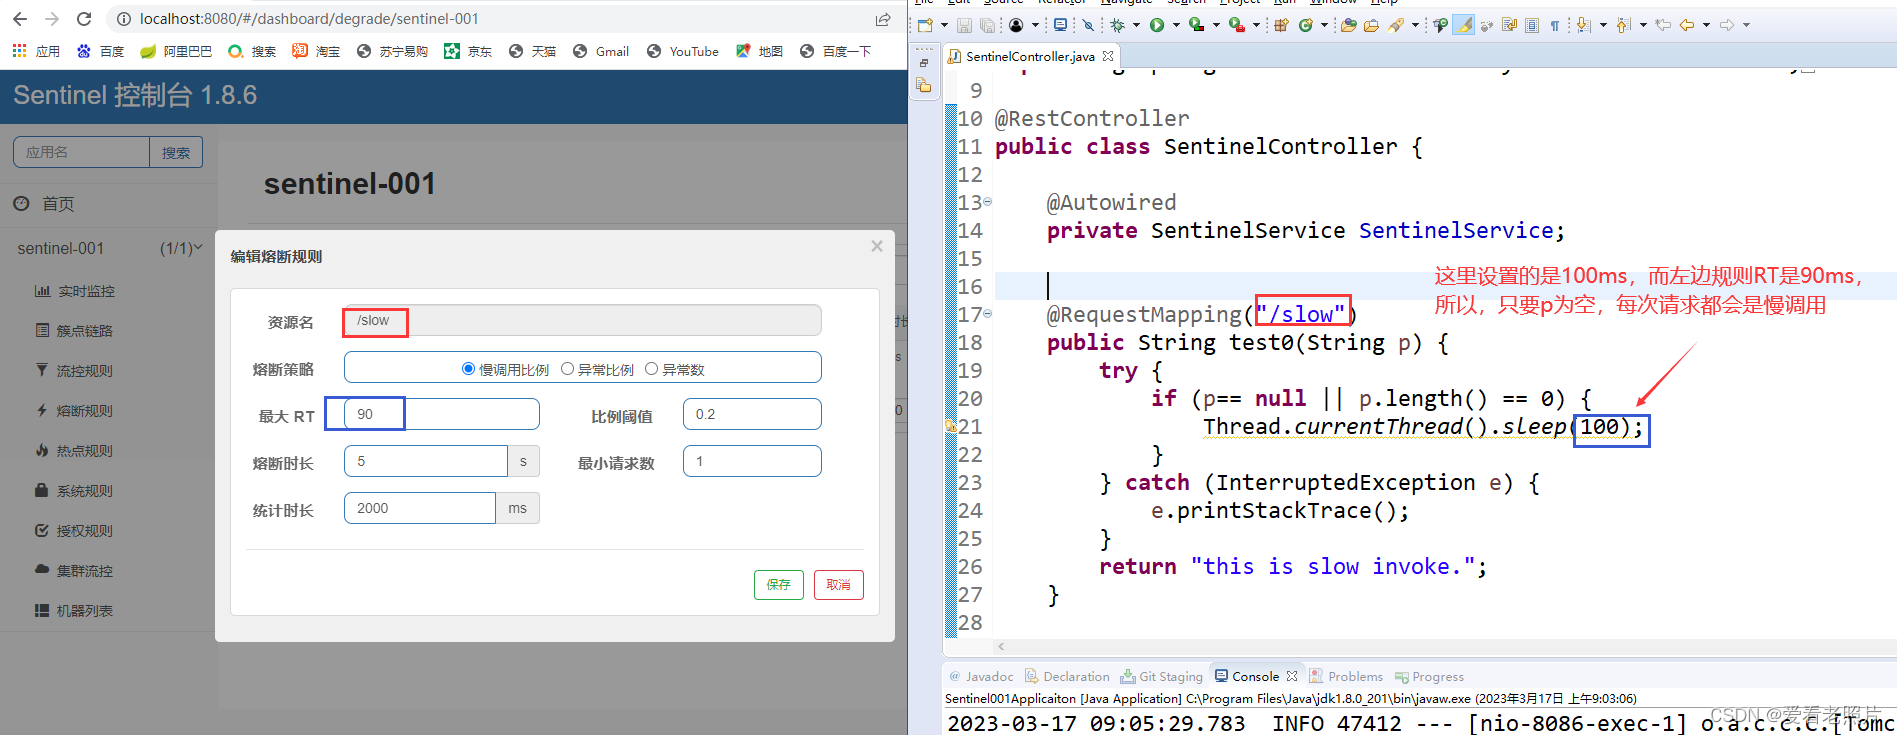The width and height of the screenshot is (1897, 735).
Task: Click the Eclipse Coverage run icon
Action: point(1196,25)
